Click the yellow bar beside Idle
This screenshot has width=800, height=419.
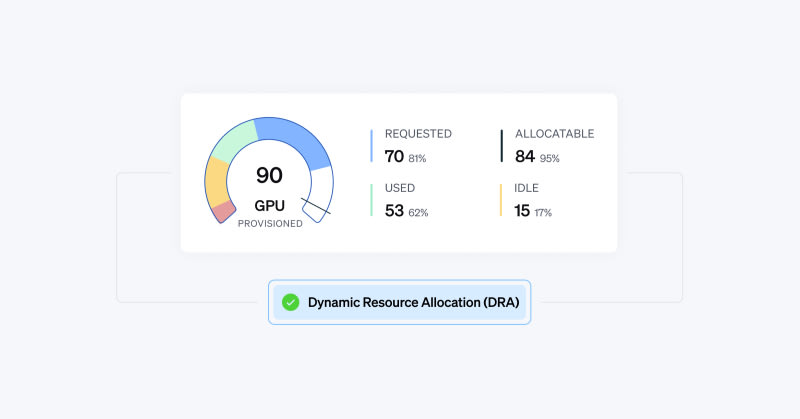(502, 200)
